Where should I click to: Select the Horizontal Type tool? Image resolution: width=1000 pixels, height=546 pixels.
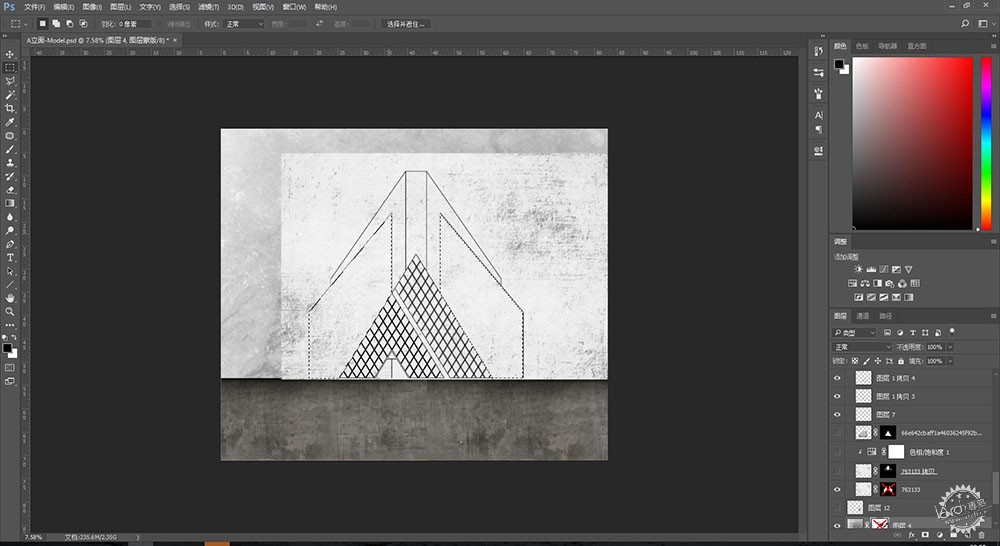(x=10, y=258)
